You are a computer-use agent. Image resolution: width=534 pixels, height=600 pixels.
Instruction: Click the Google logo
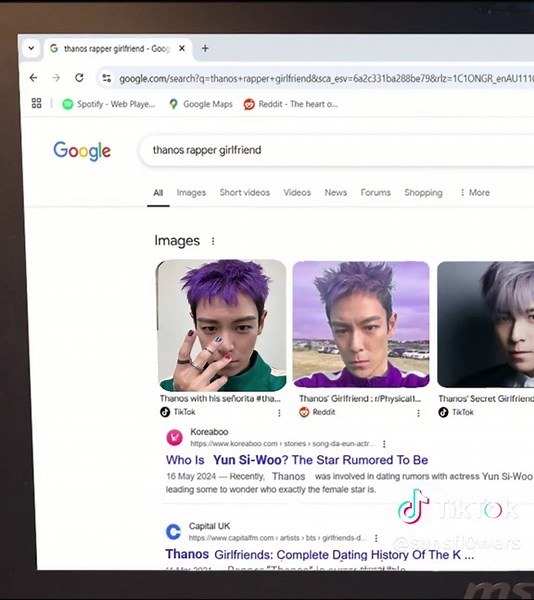click(82, 151)
